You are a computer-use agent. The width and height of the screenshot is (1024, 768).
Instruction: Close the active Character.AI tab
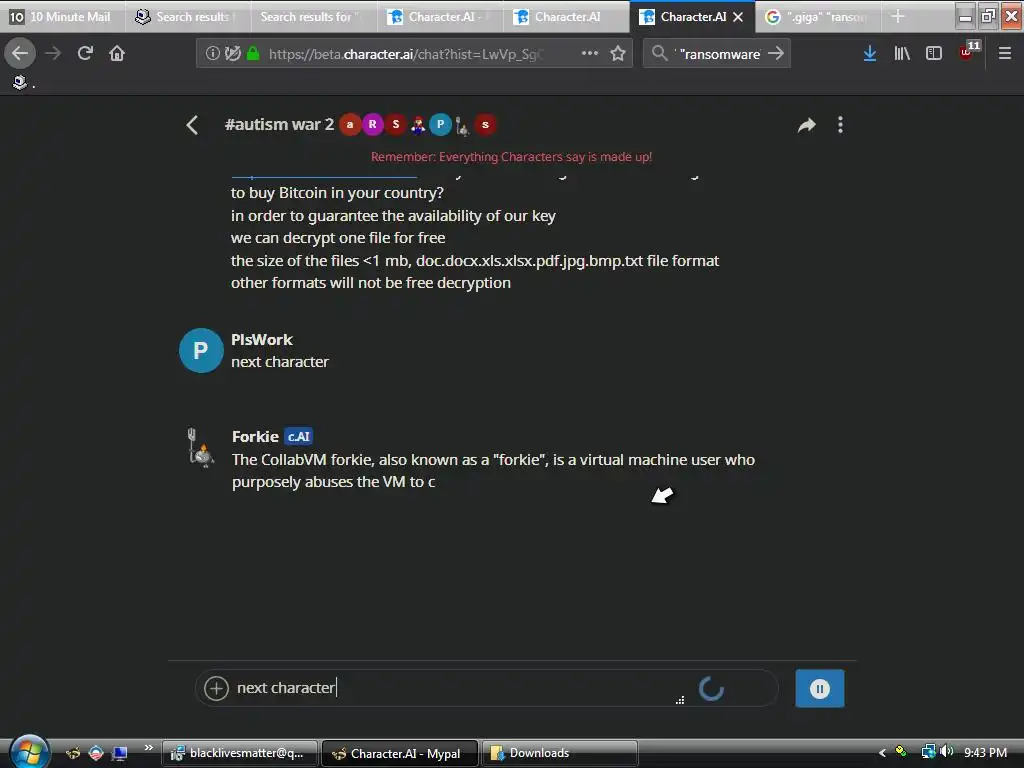738,17
